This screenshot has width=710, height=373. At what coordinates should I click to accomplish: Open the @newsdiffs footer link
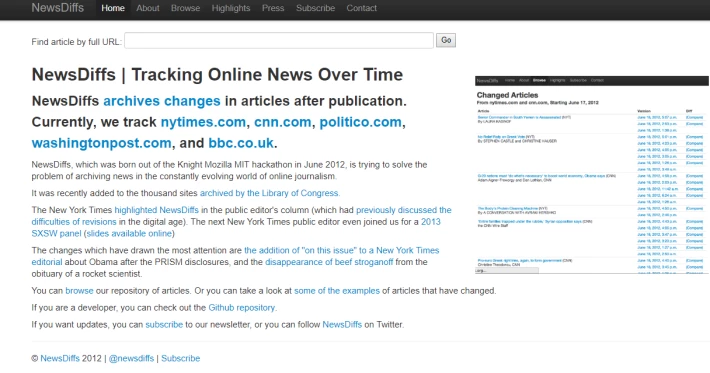pyautogui.click(x=131, y=359)
